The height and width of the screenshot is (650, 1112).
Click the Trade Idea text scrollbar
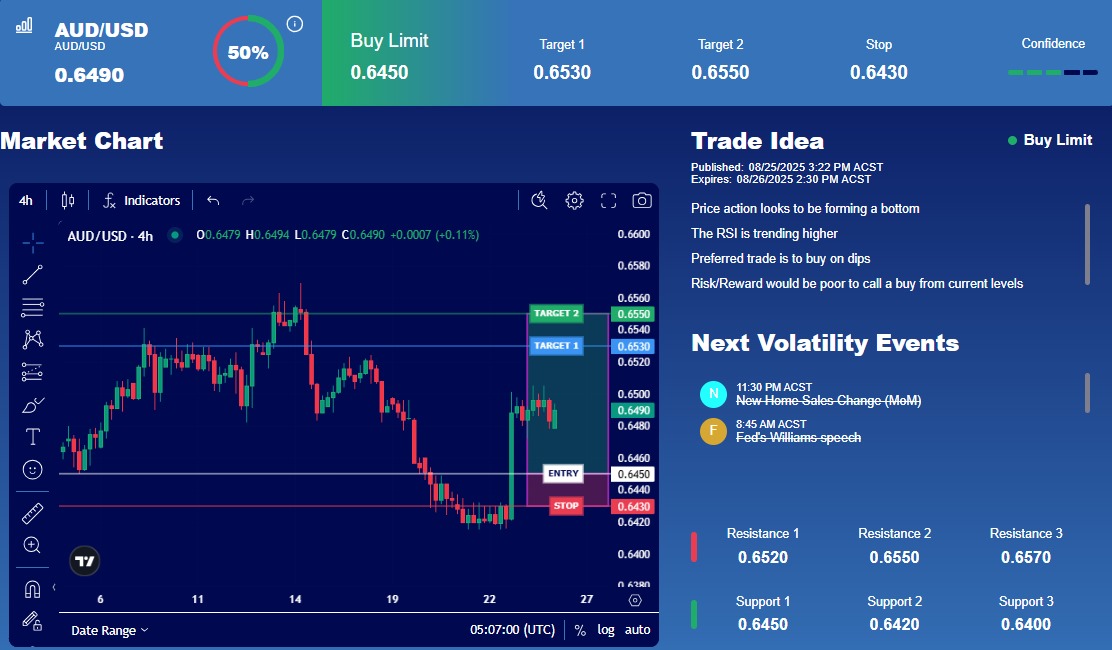point(1087,244)
